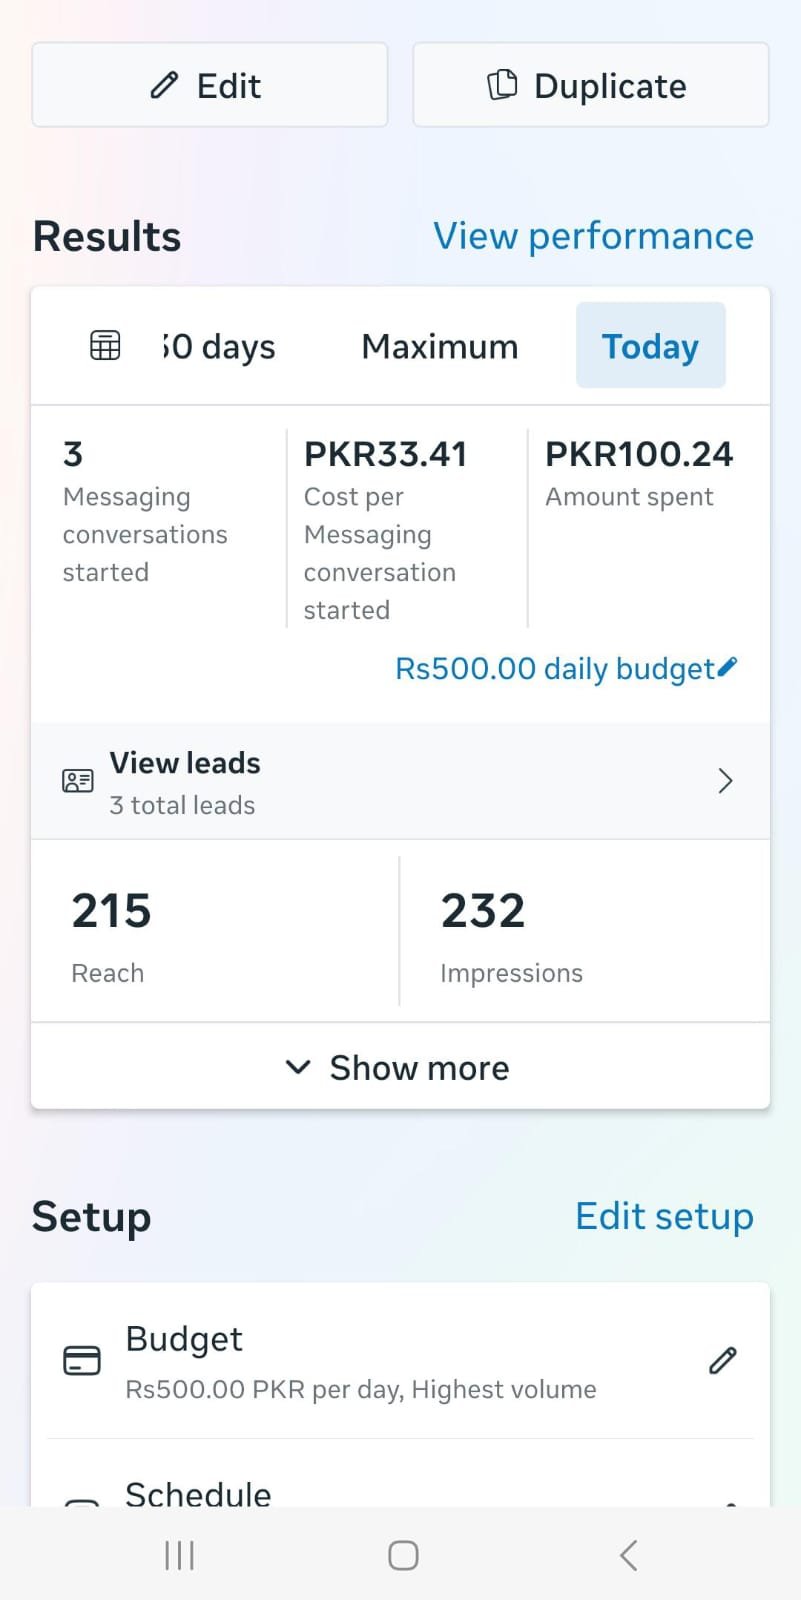Click the Budget credit card icon
Viewport: 801px width, 1600px height.
82,1360
